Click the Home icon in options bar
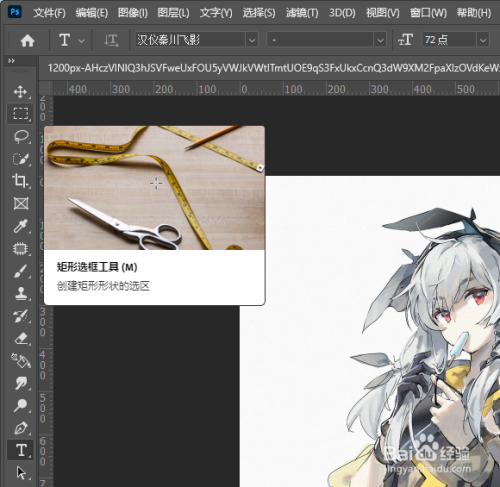500x487 pixels. pyautogui.click(x=27, y=41)
